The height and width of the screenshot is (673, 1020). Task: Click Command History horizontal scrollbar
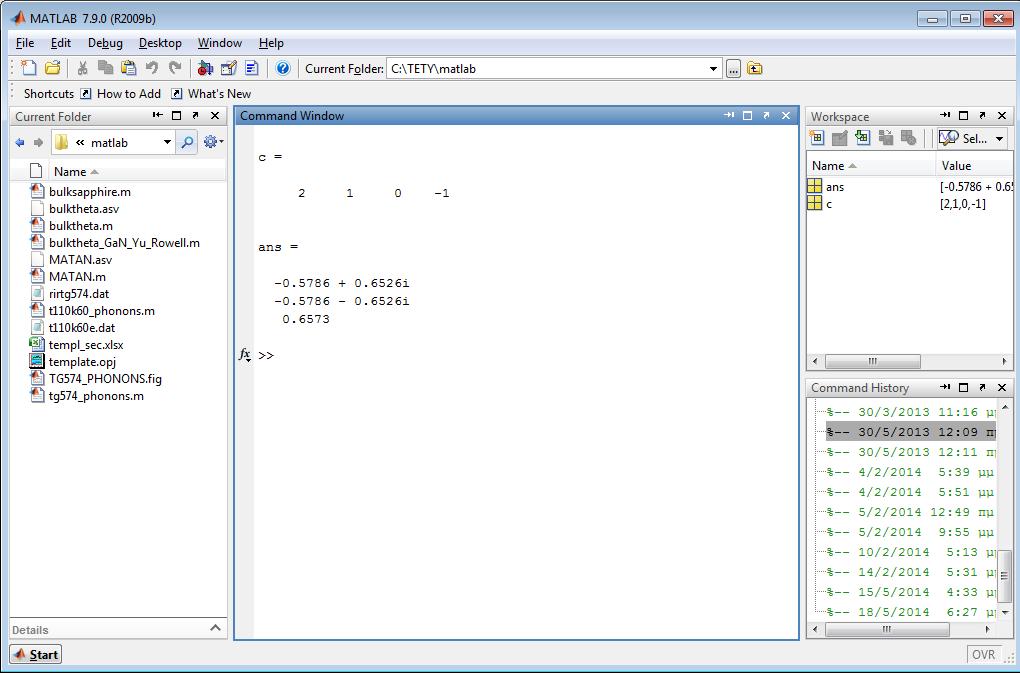[x=887, y=629]
